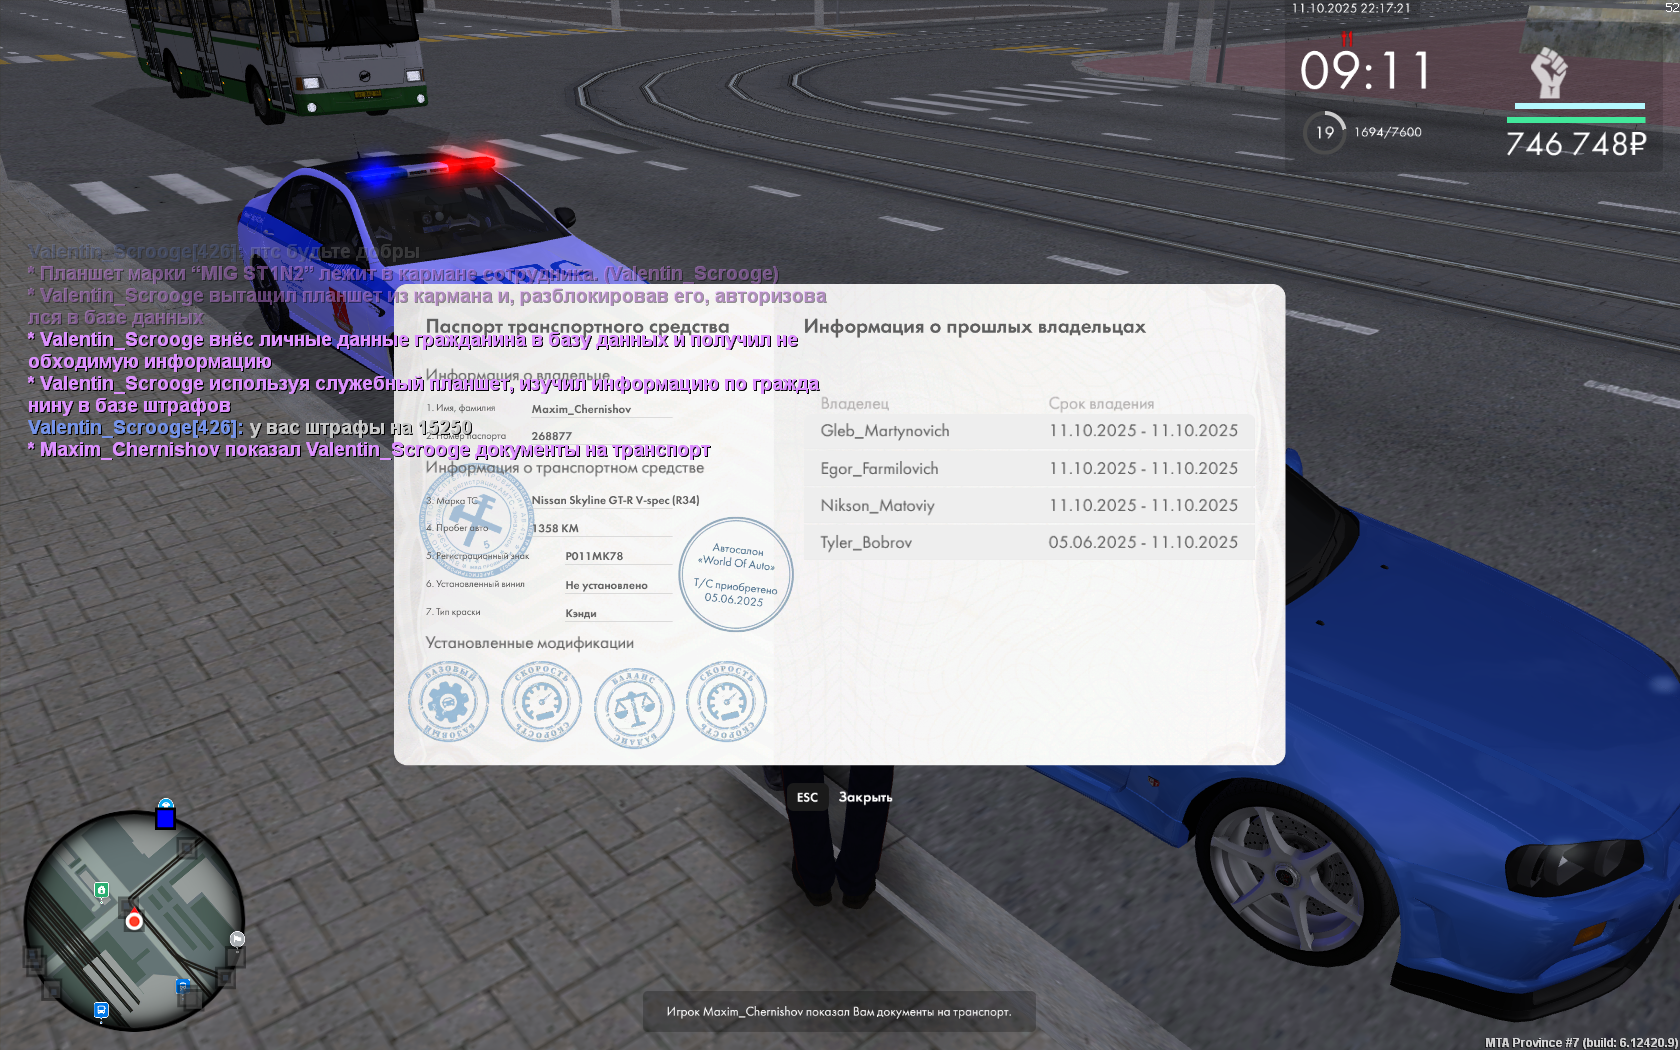The image size is (1680, 1050).
Task: Click the blue square marker atop minimap
Action: (x=166, y=819)
